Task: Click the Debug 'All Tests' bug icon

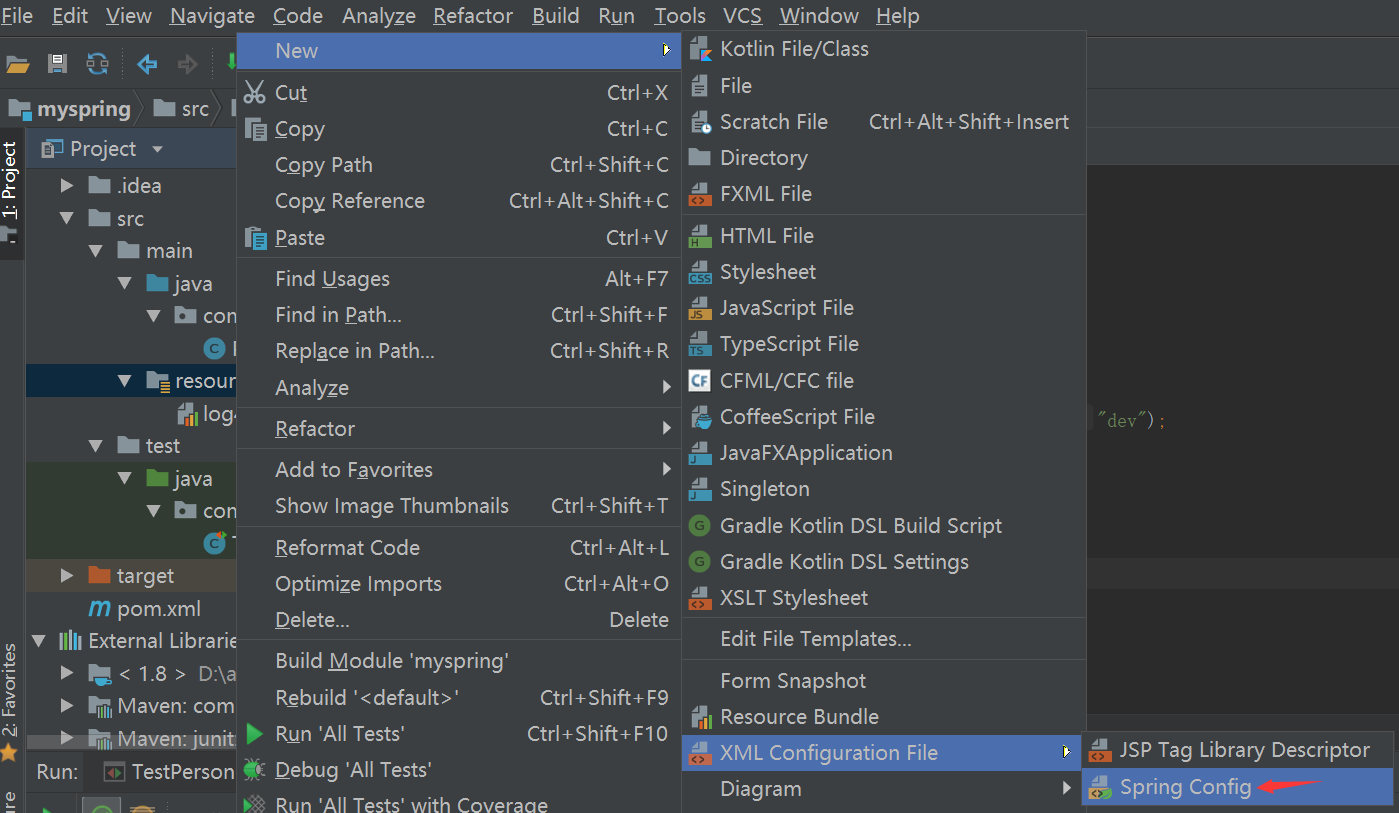Action: pyautogui.click(x=254, y=770)
